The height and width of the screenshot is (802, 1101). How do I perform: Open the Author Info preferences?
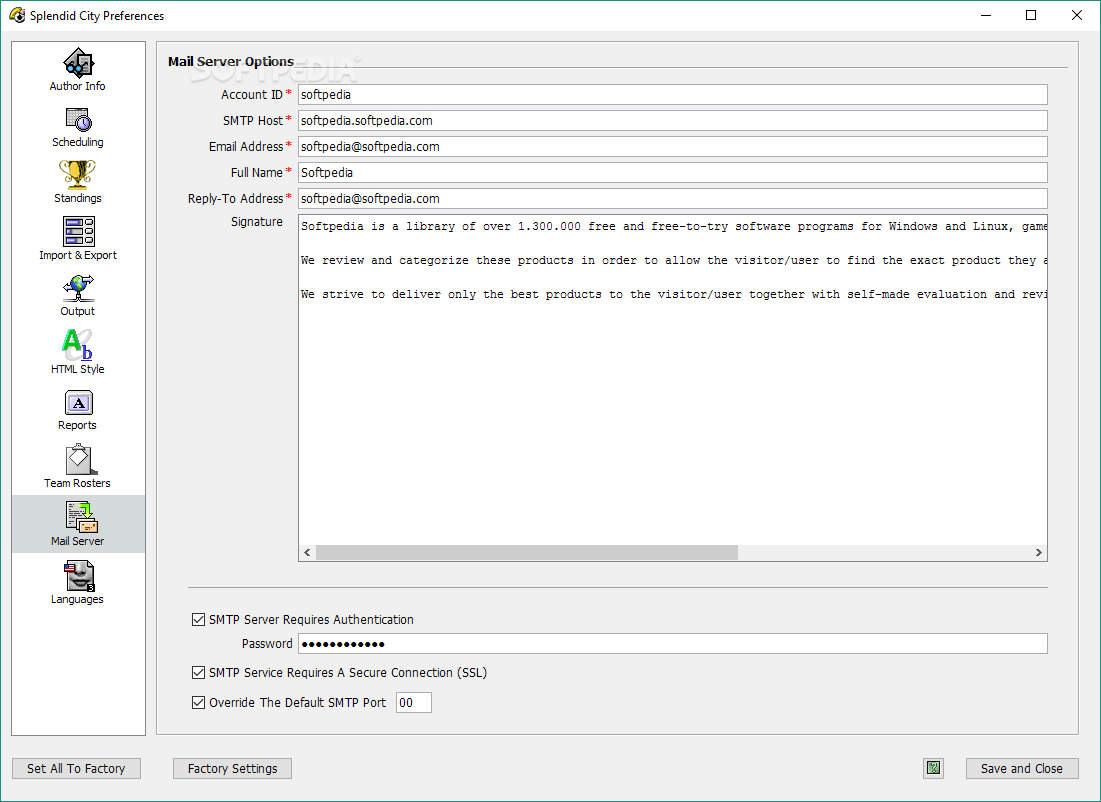(x=77, y=70)
